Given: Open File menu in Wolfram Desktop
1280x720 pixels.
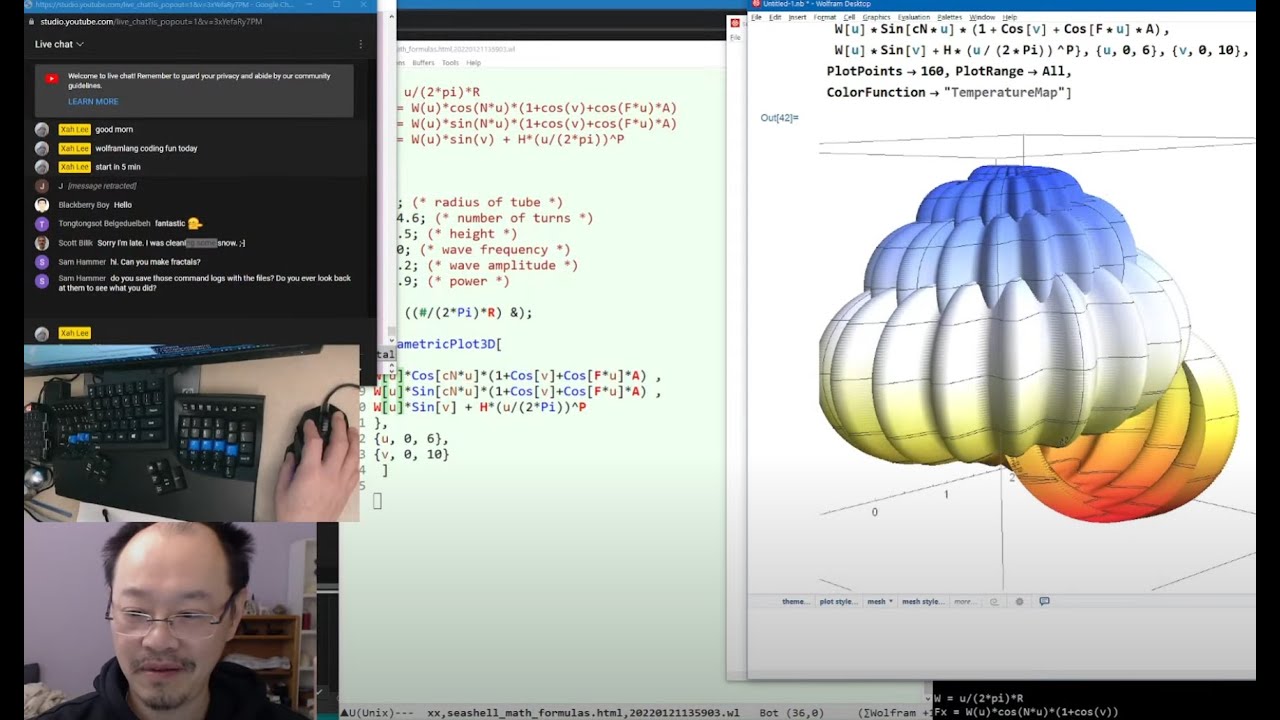Looking at the screenshot, I should click(x=757, y=17).
